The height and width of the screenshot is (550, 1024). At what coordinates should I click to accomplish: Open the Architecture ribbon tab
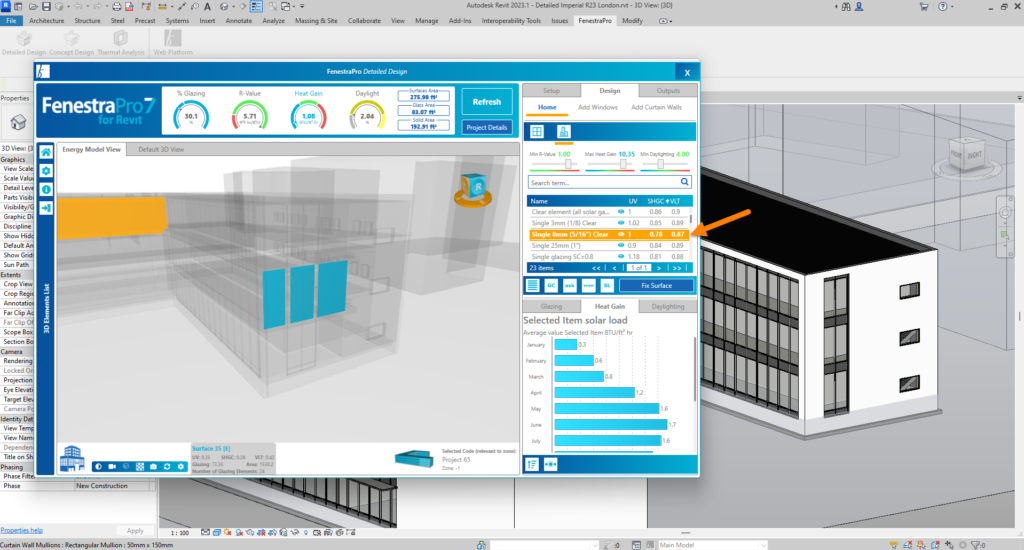pyautogui.click(x=46, y=21)
